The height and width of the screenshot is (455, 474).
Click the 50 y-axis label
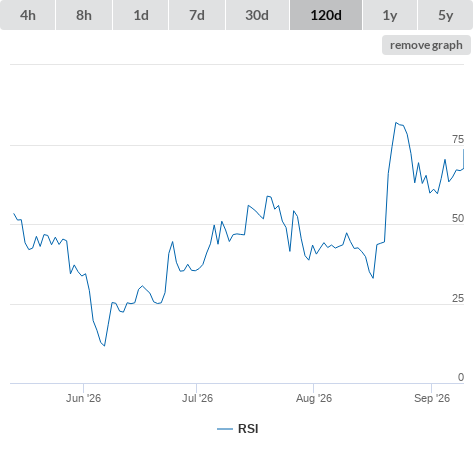pos(458,218)
